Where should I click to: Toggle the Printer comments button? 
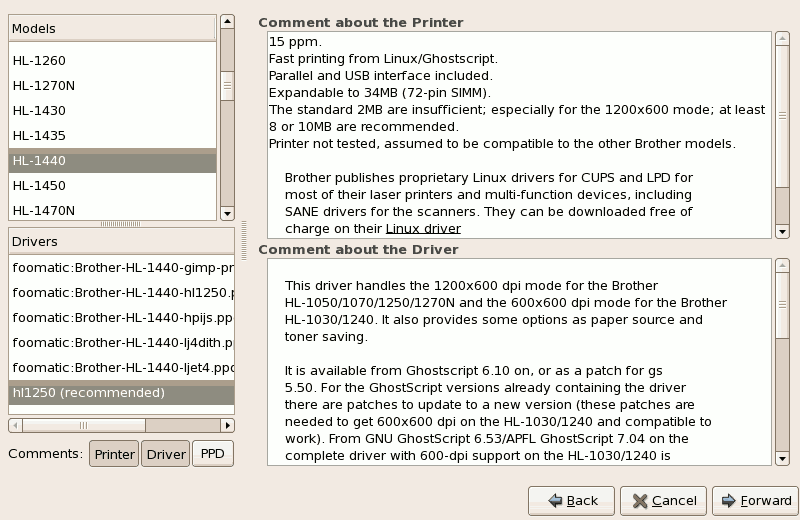coord(114,454)
